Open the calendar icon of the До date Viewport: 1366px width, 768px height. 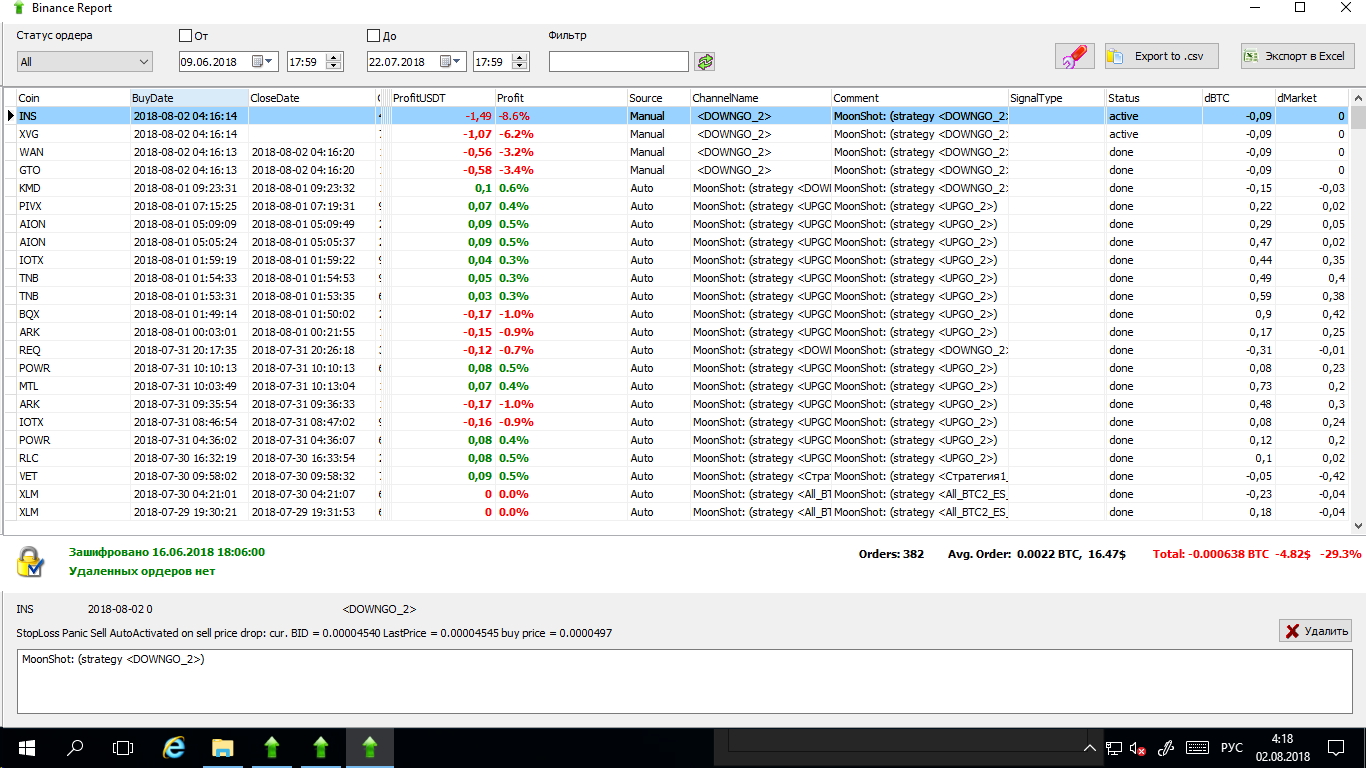tap(445, 62)
